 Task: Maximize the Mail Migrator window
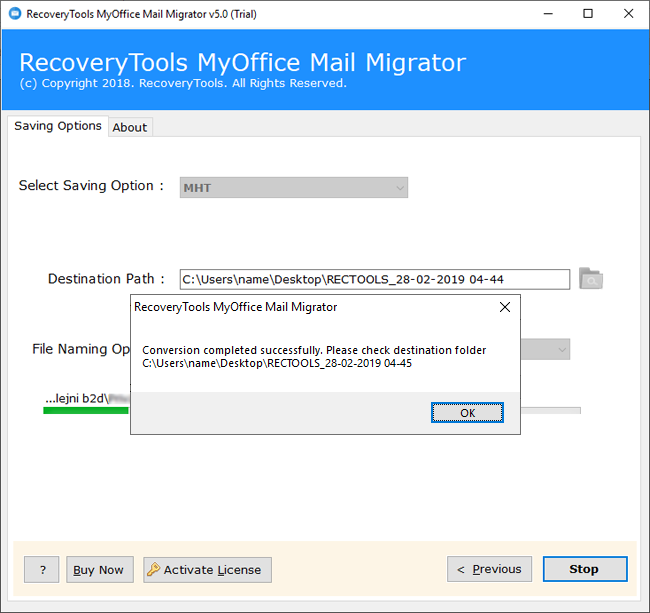click(588, 14)
